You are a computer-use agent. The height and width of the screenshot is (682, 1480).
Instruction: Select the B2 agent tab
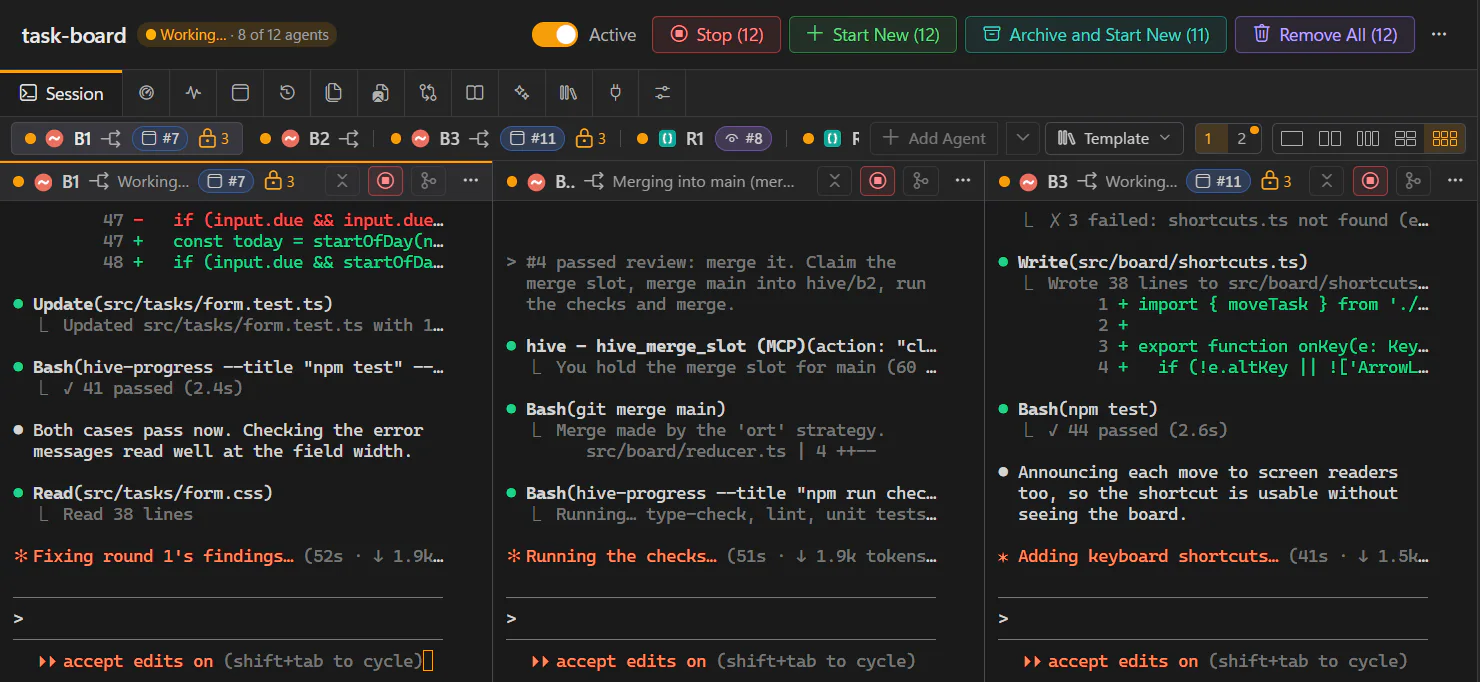[x=309, y=138]
